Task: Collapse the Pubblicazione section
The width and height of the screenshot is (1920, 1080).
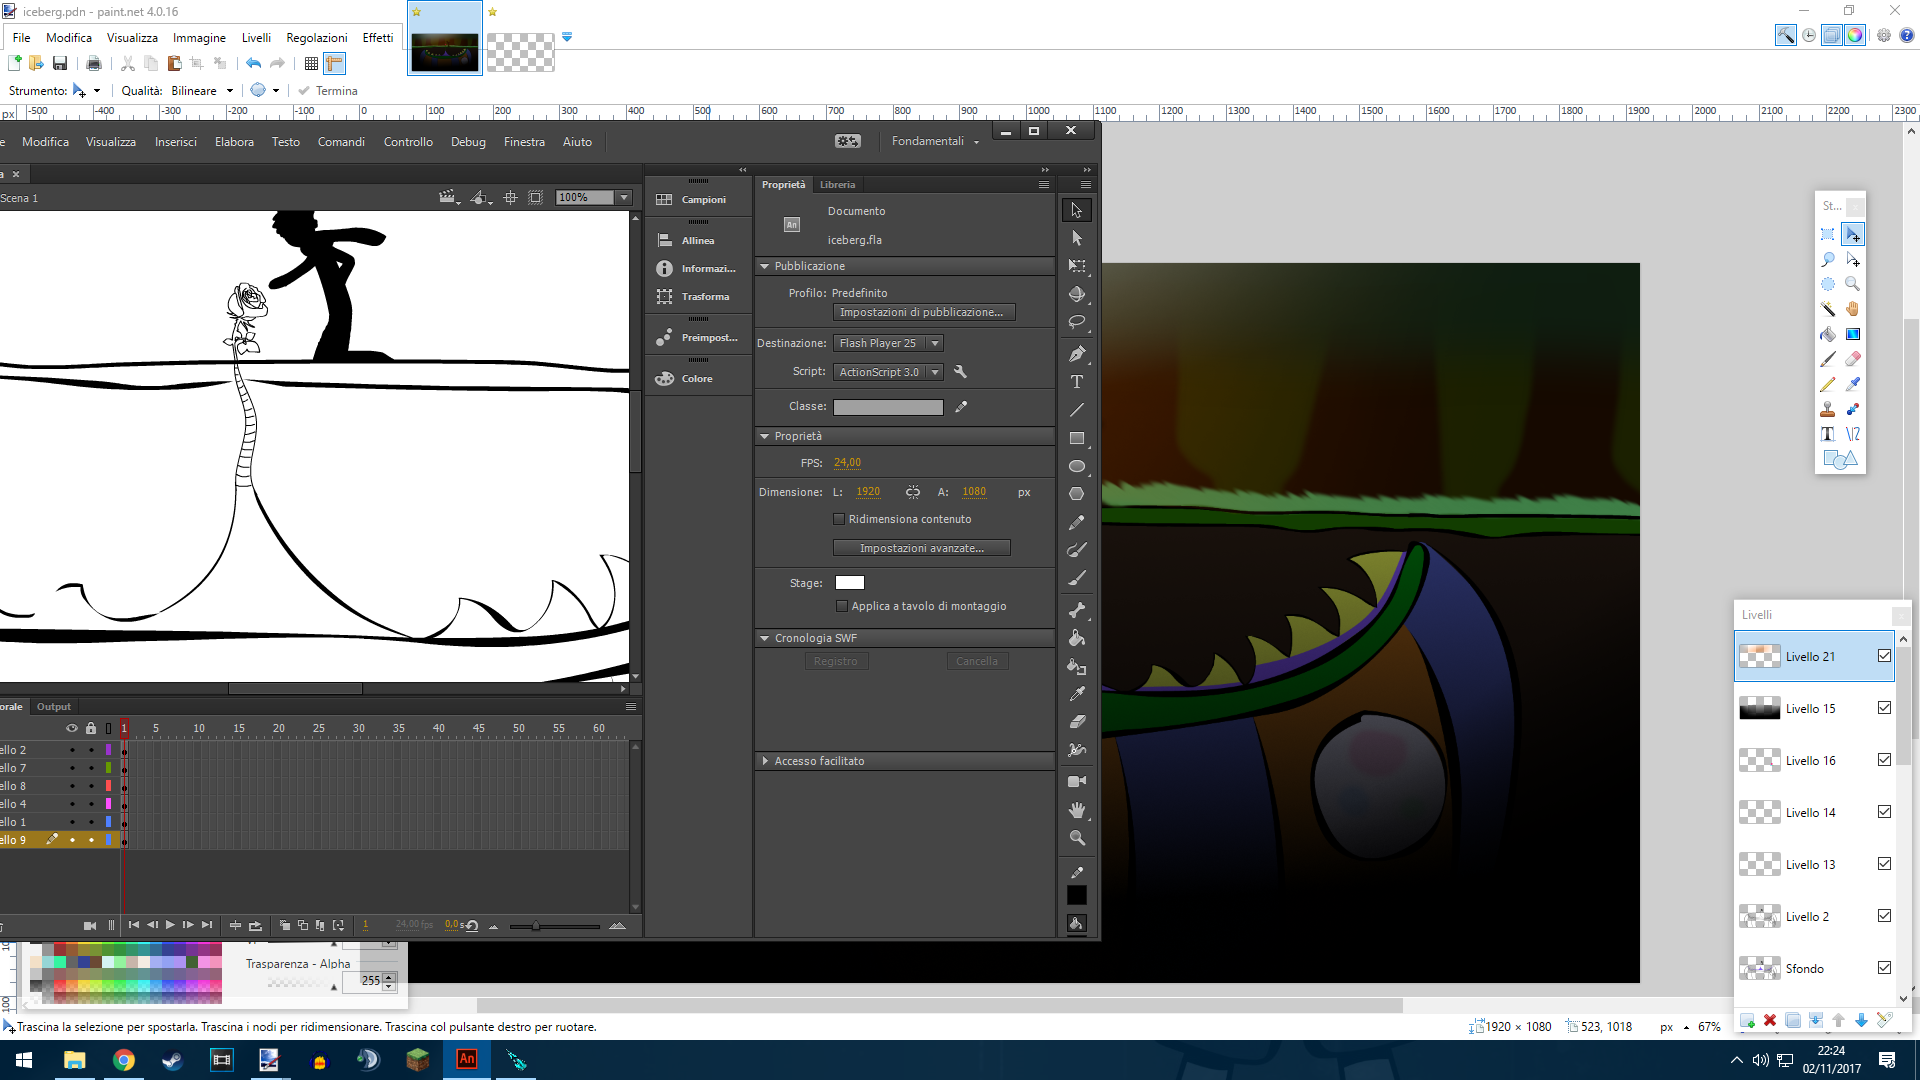Action: 765,266
